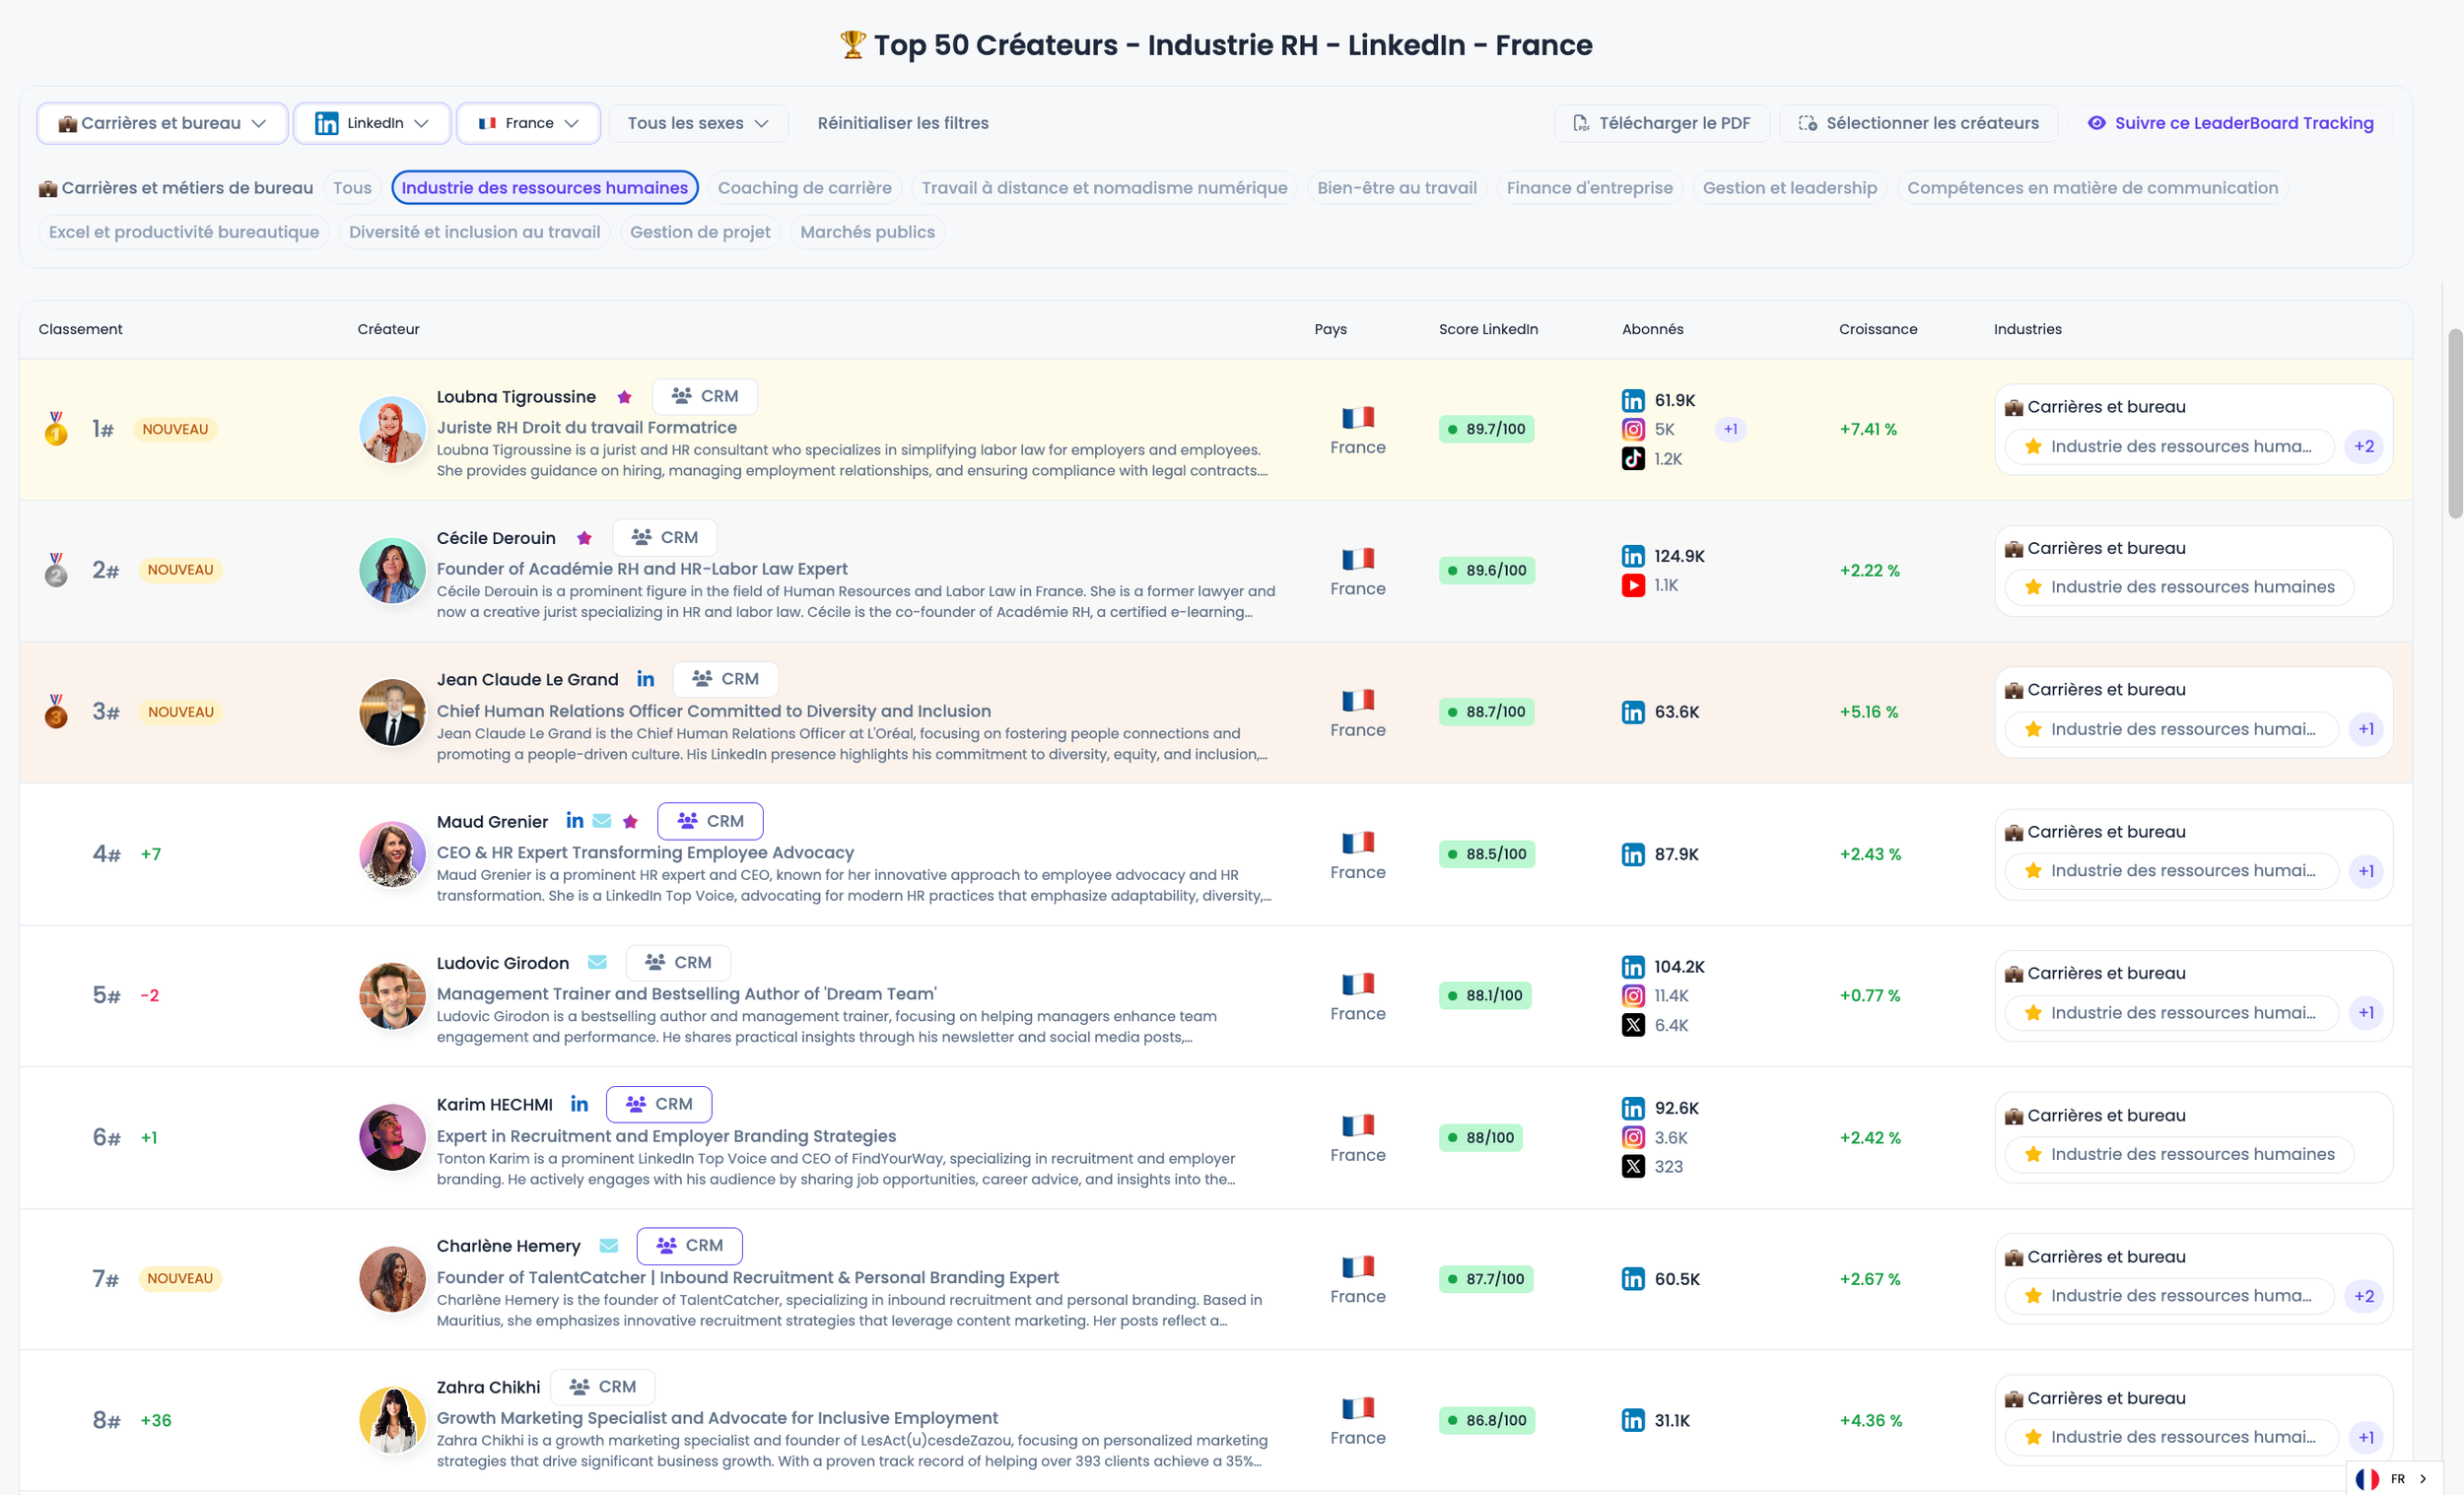Select the Gestion et leadership tab
Screen dimensions: 2464x1495
[x=1789, y=188]
